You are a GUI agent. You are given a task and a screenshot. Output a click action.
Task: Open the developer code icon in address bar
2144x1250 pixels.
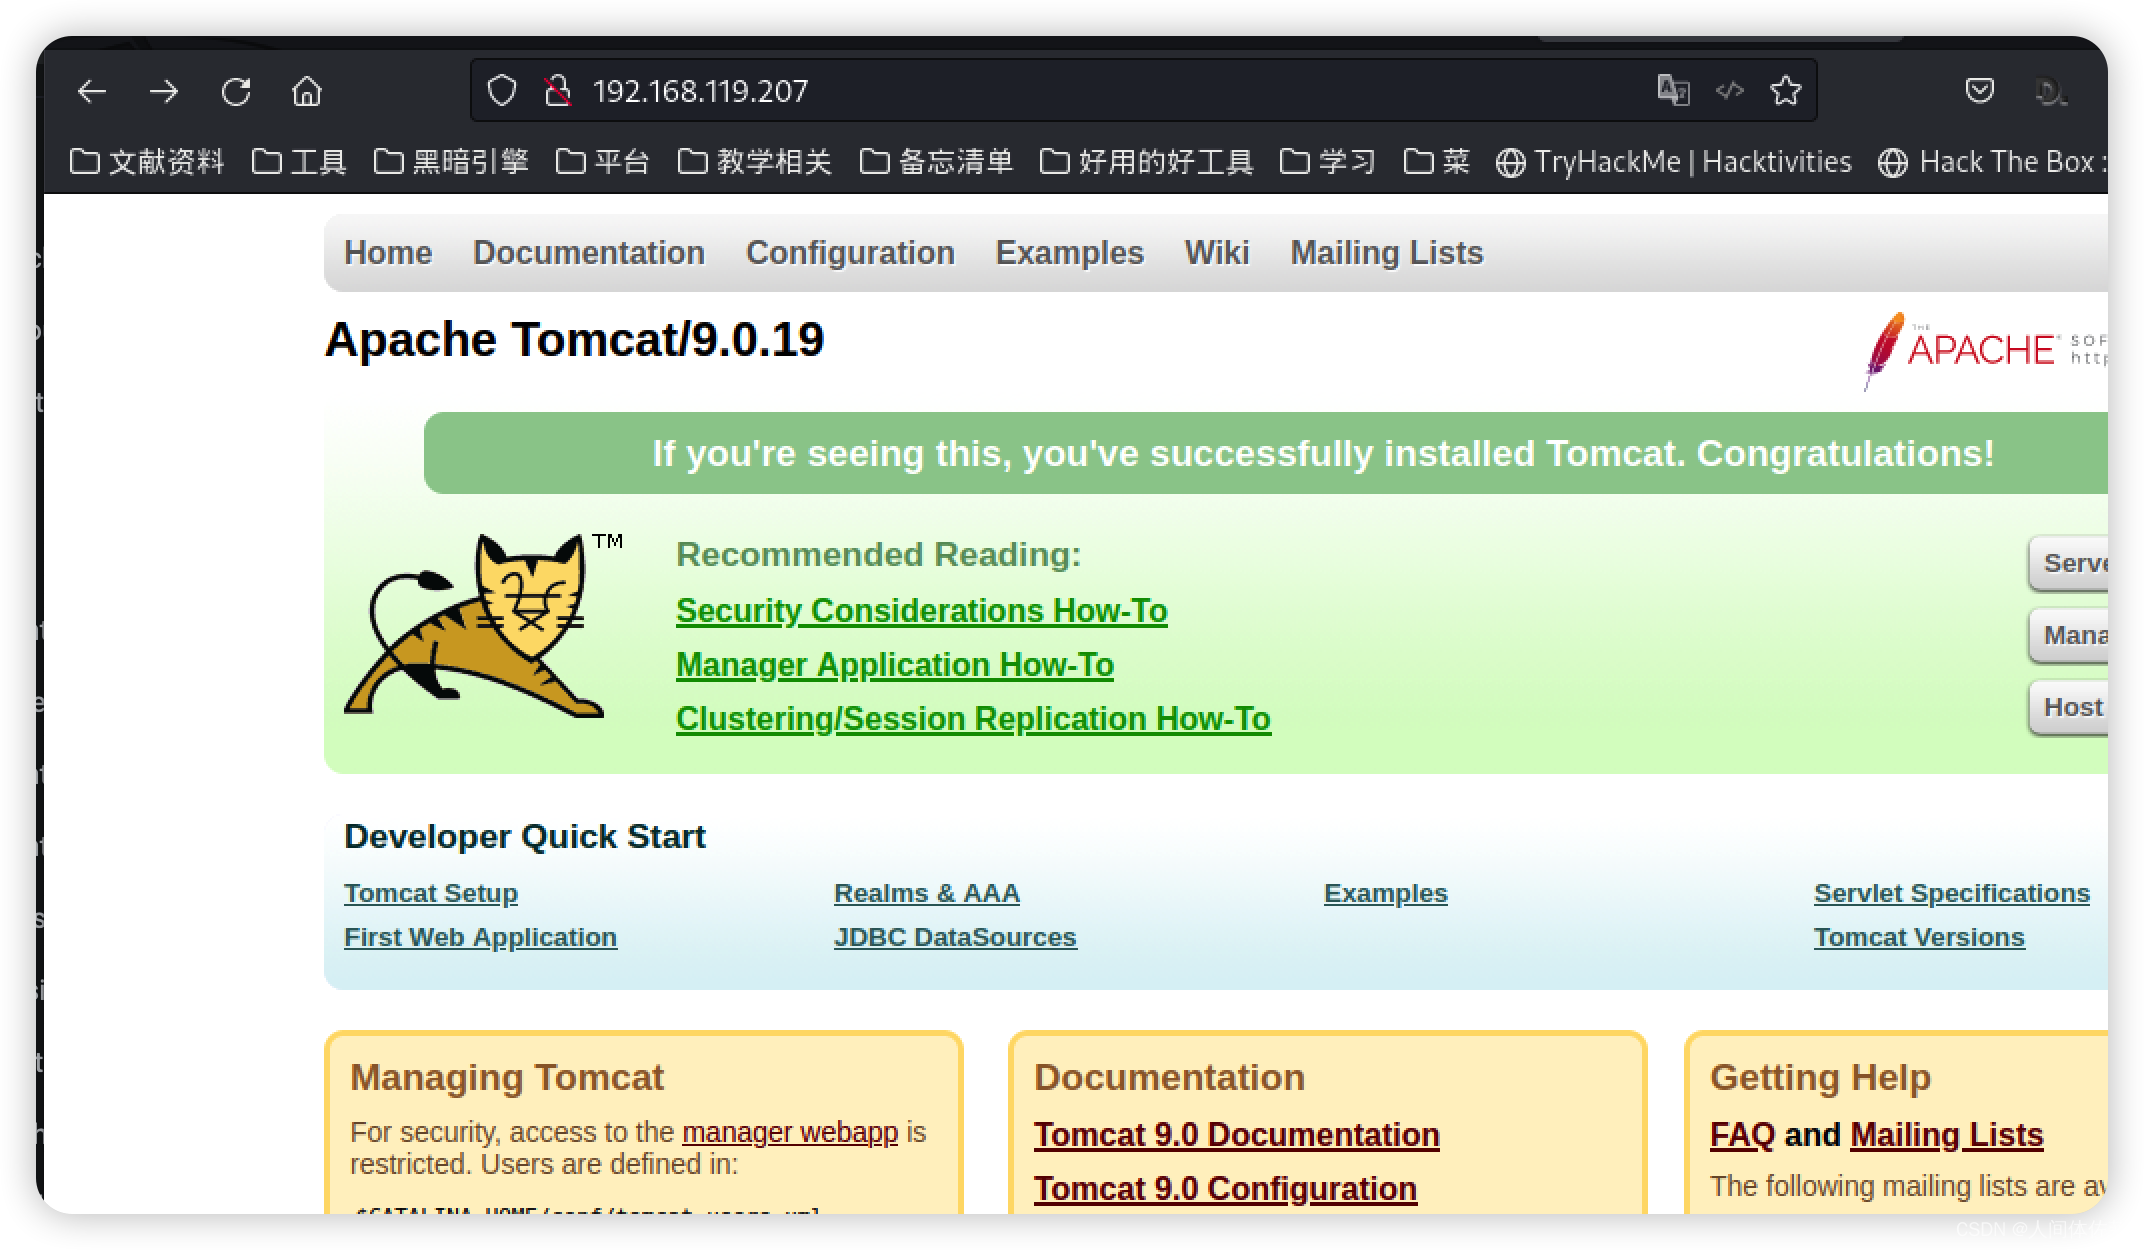(x=1730, y=91)
